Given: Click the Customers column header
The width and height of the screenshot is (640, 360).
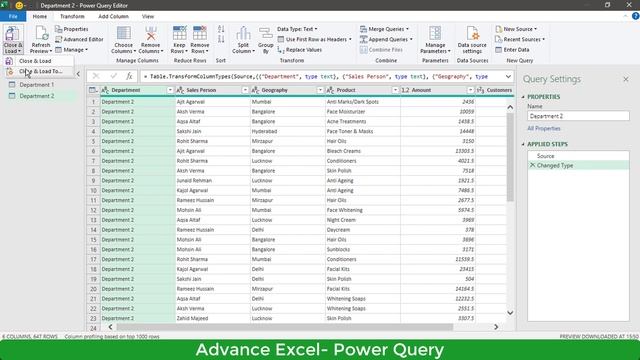Looking at the screenshot, I should [495, 90].
